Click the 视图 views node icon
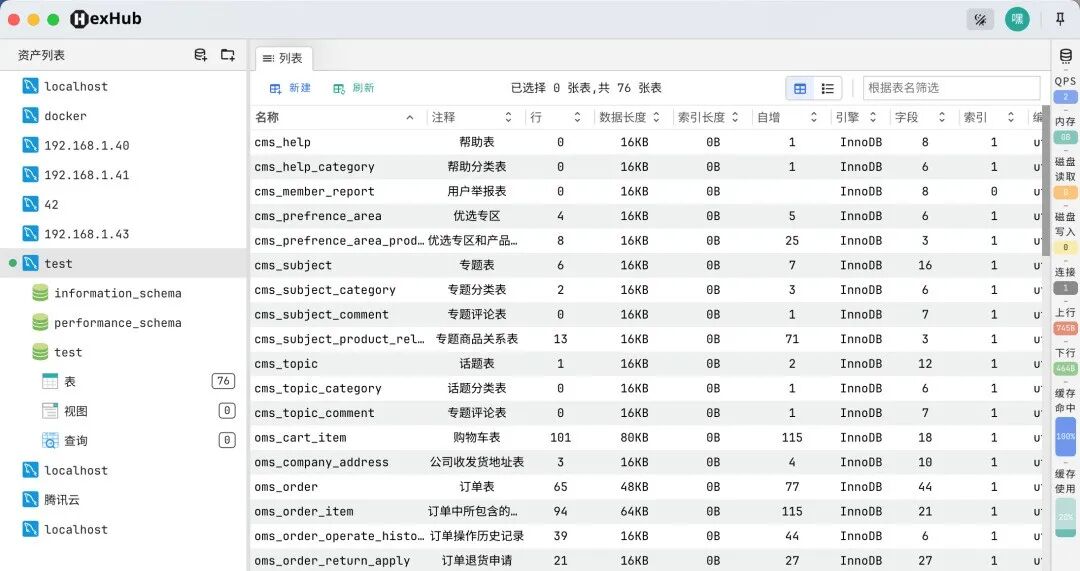 (x=50, y=411)
